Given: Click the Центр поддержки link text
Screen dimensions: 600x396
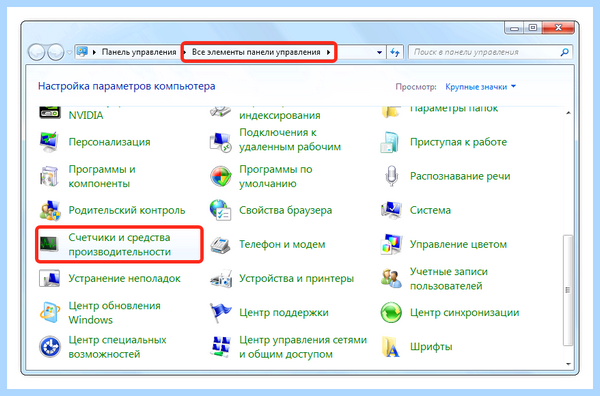Looking at the screenshot, I should 284,313.
